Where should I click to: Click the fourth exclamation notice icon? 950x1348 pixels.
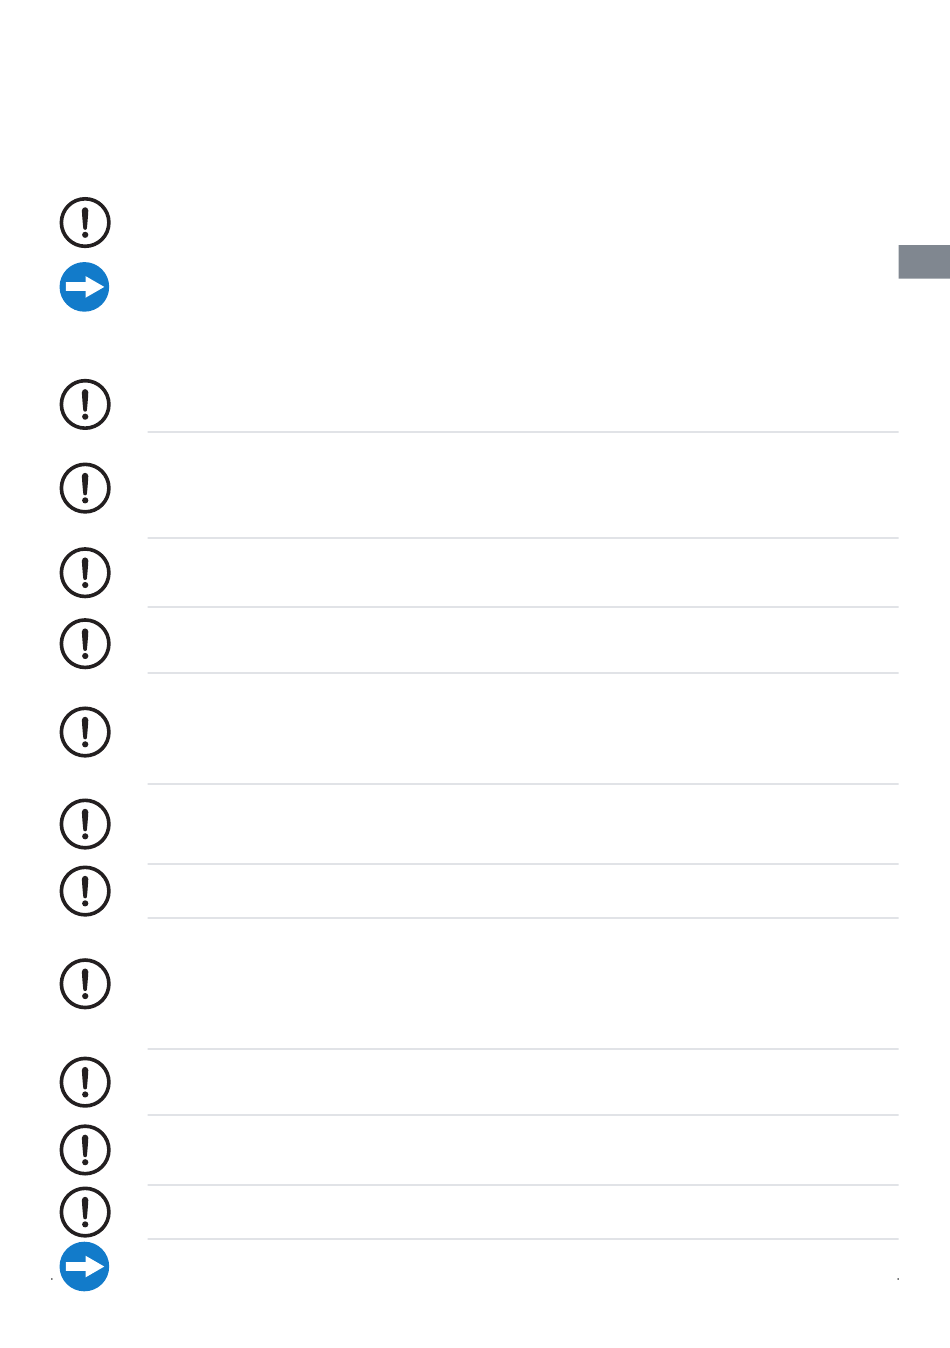click(x=85, y=572)
